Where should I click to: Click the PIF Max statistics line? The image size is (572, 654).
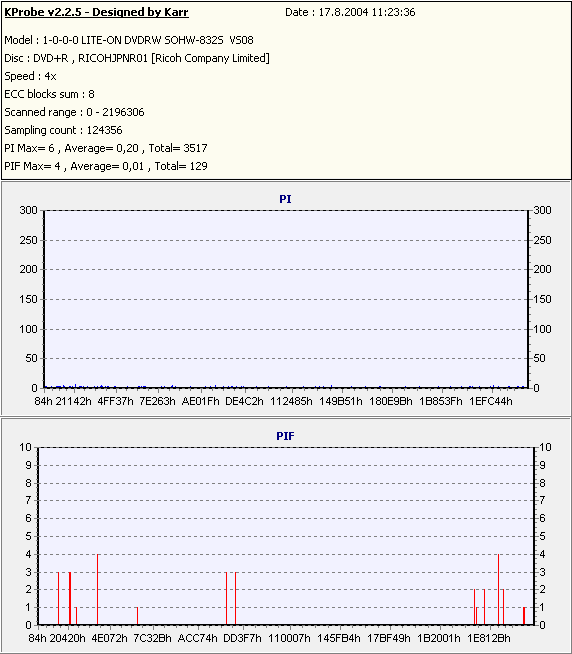pos(106,166)
